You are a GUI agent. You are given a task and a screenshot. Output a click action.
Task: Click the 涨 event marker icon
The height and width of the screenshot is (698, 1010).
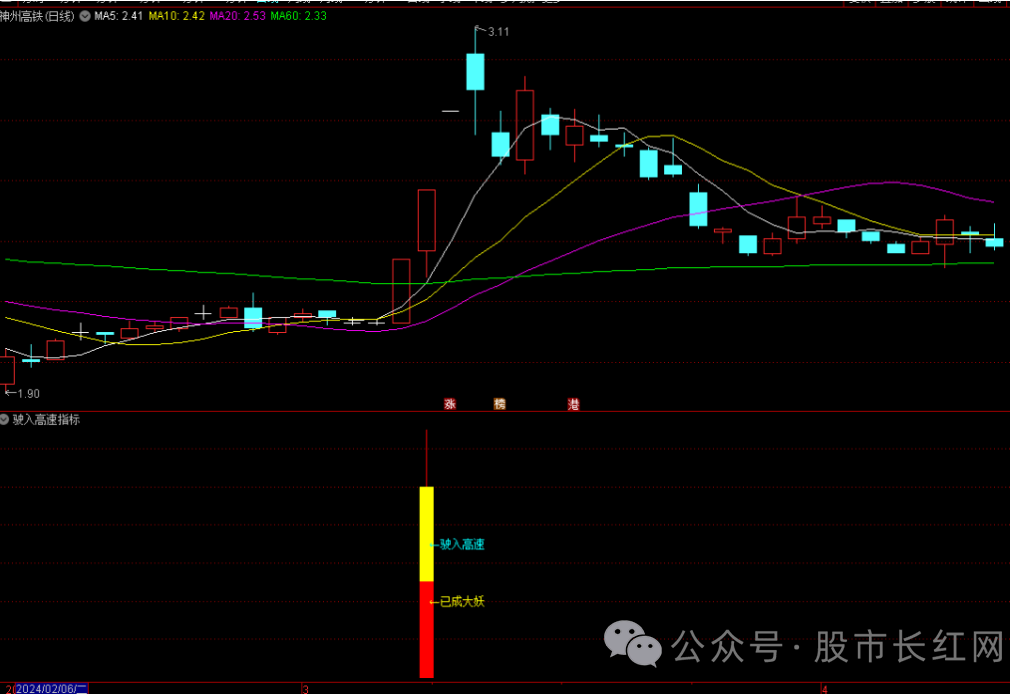(450, 404)
